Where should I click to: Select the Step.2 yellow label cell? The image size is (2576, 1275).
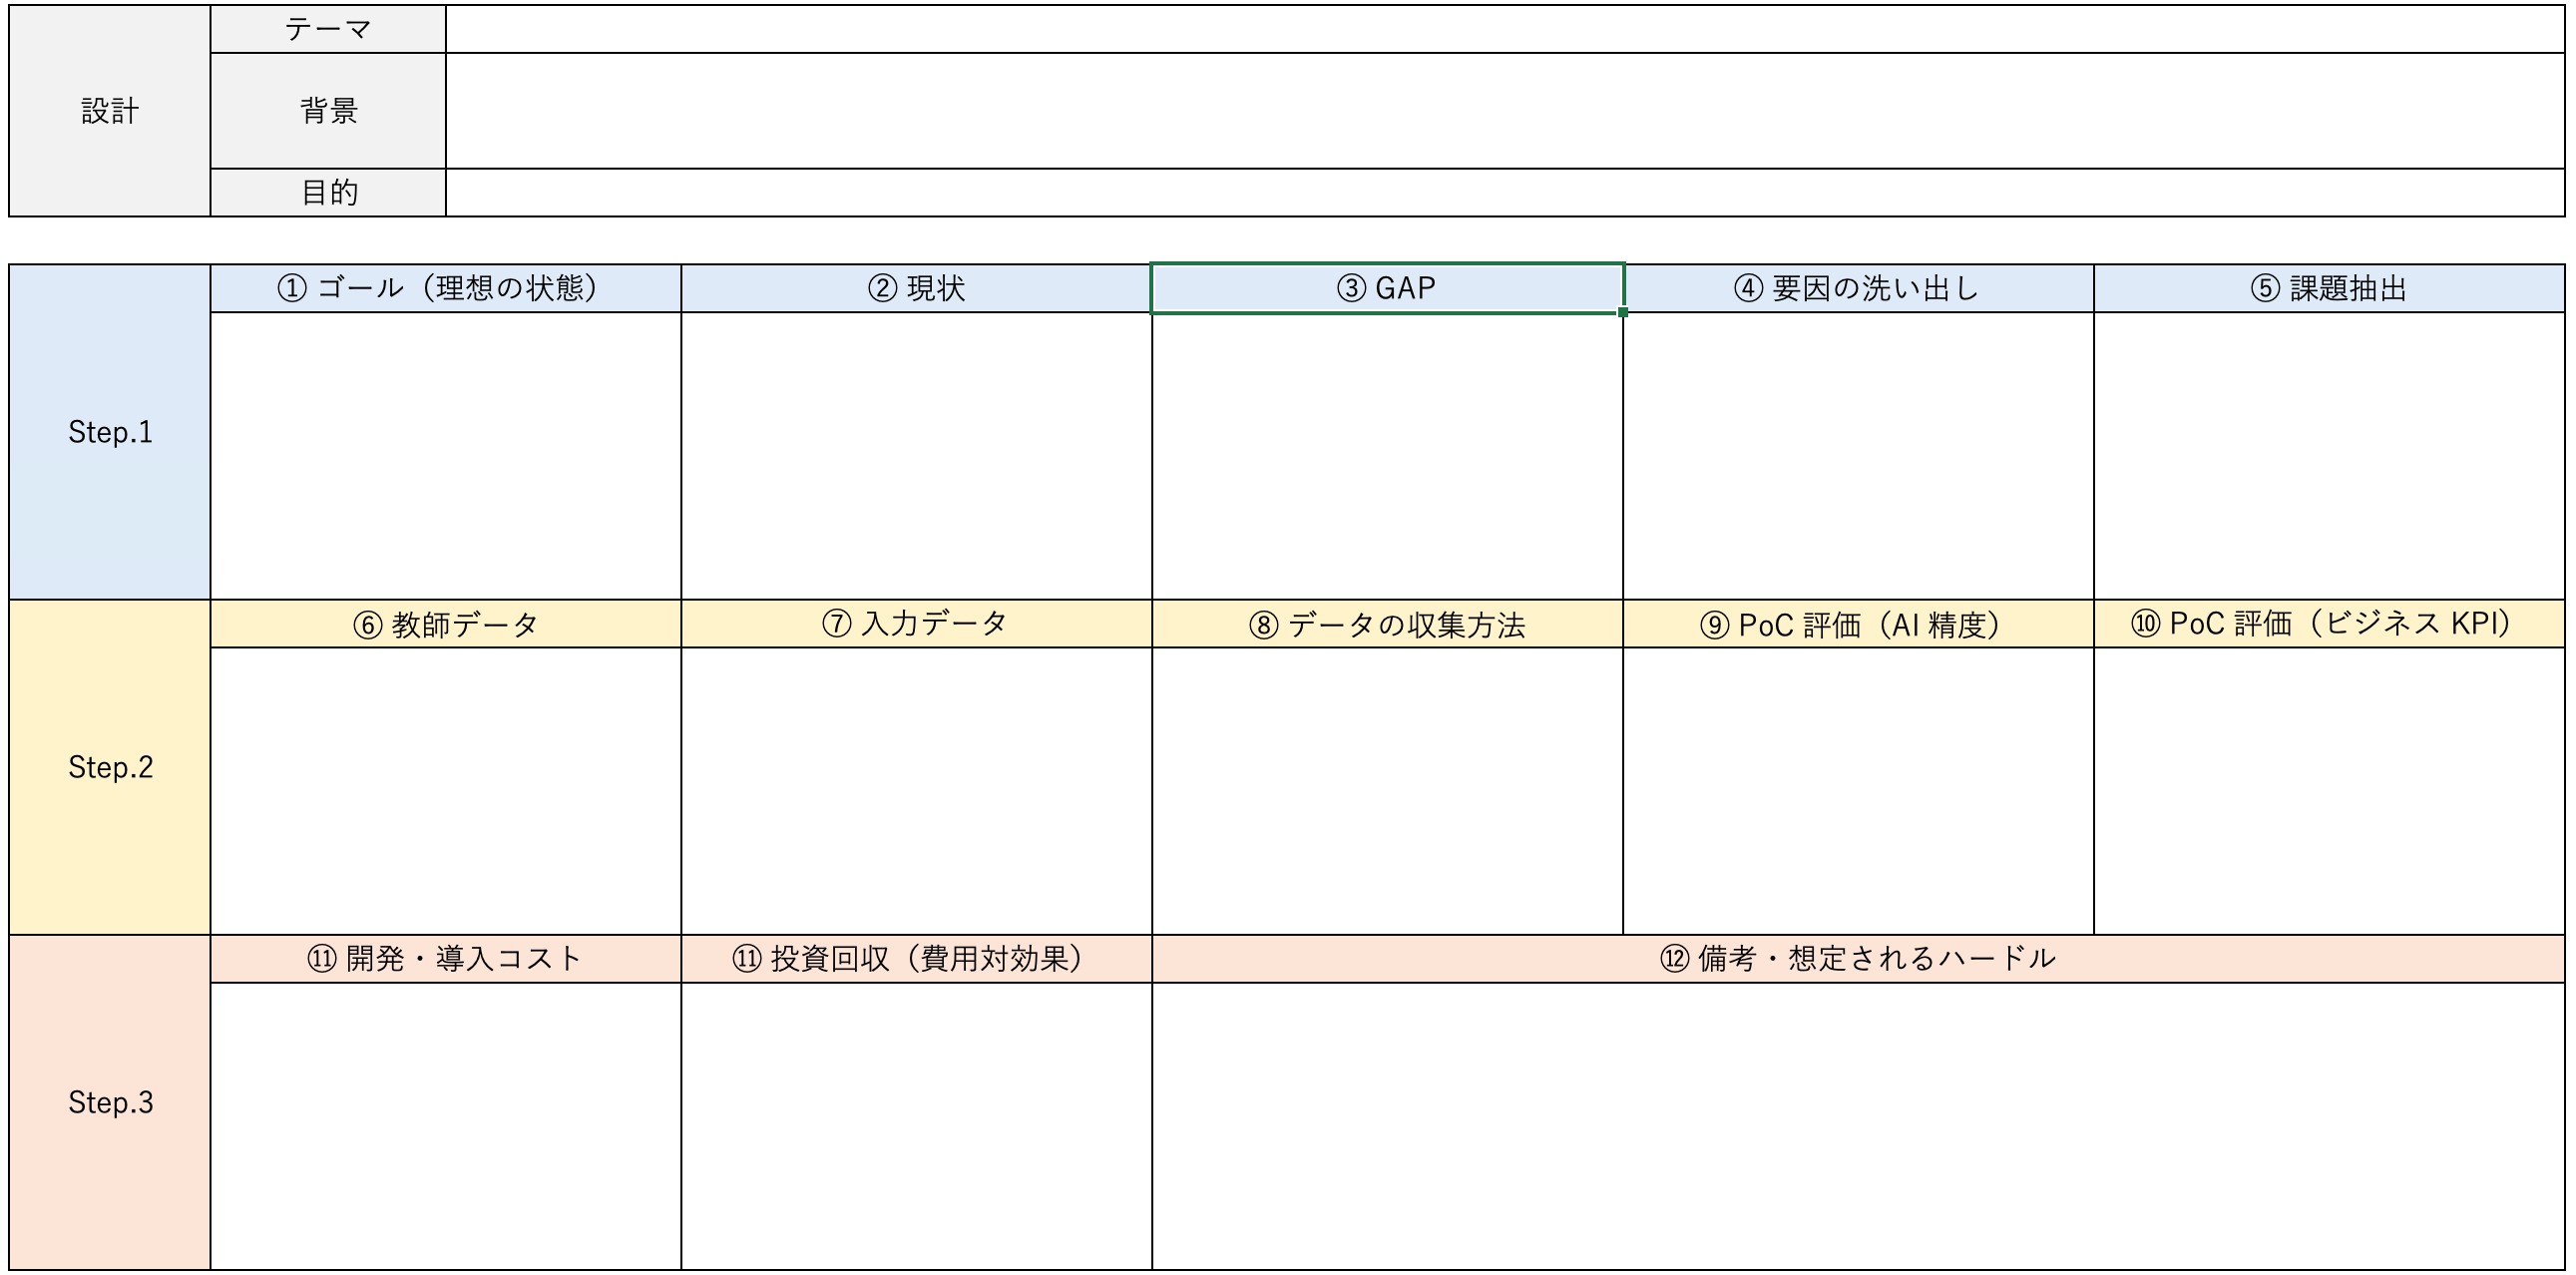click(x=109, y=767)
